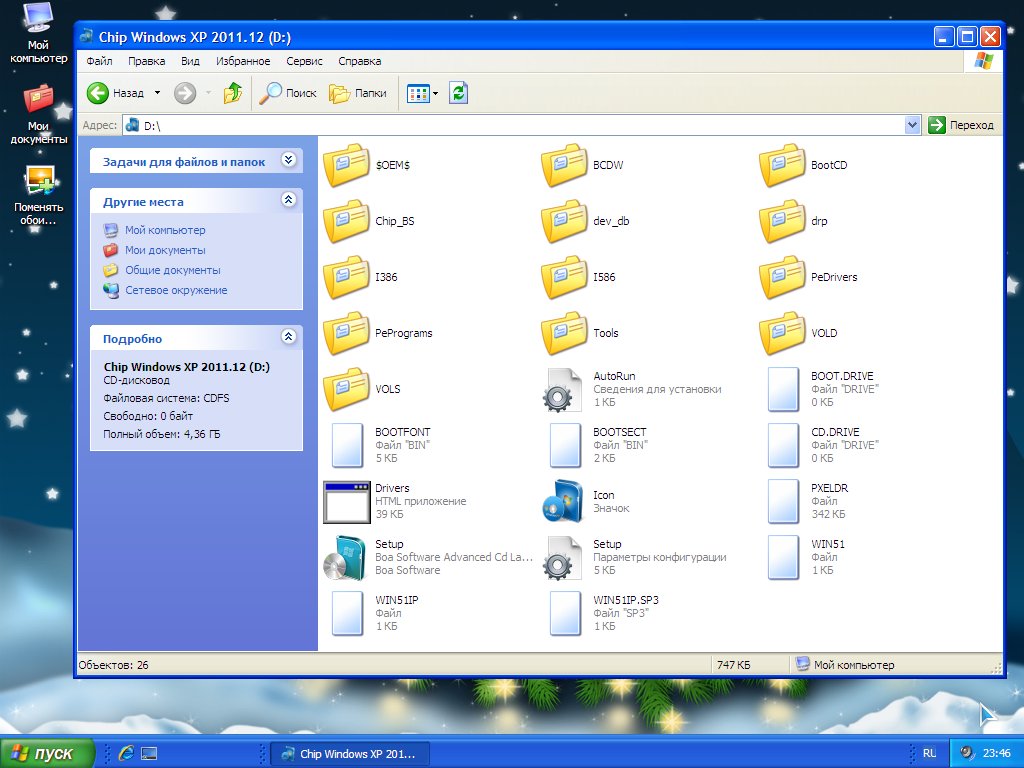The width and height of the screenshot is (1024, 768).
Task: Click the Переход go button
Action: pyautogui.click(x=961, y=125)
